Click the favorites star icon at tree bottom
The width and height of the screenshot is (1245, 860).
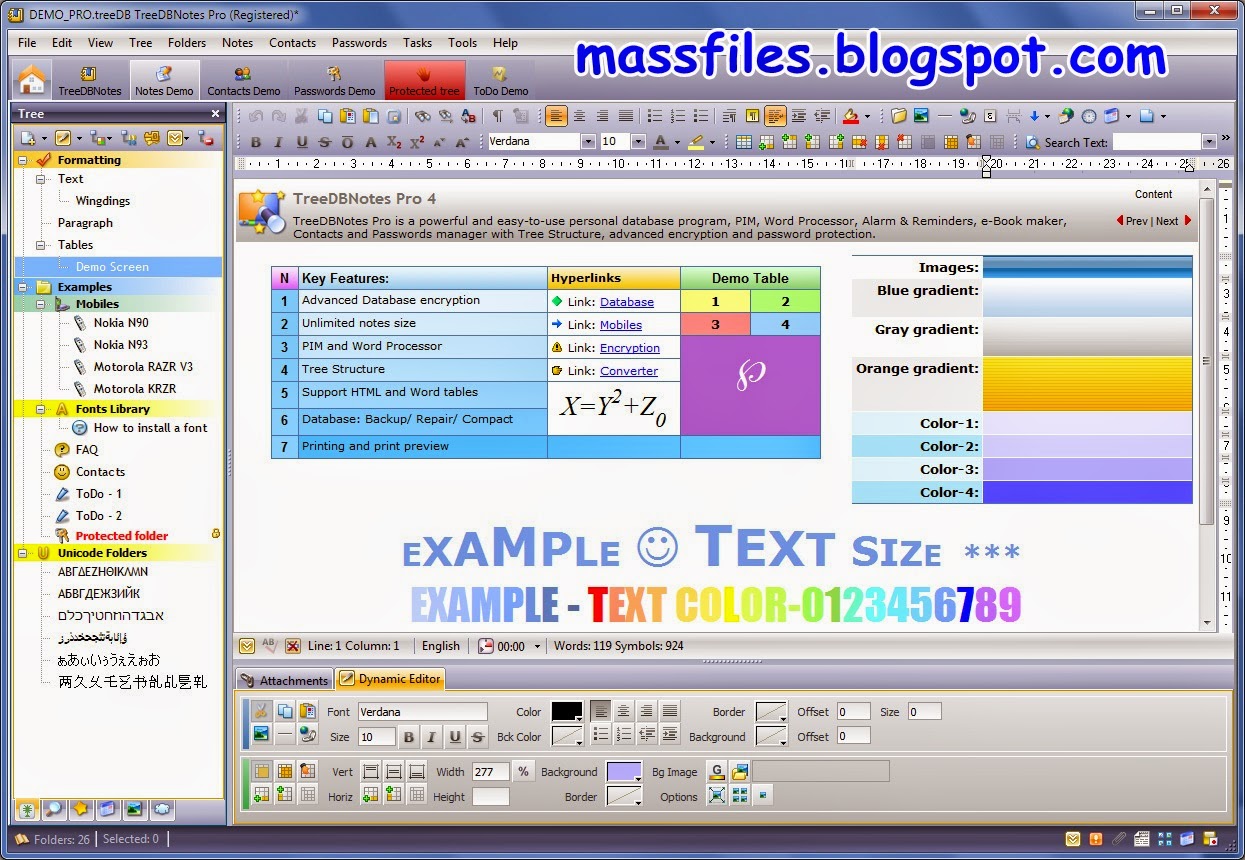(x=80, y=808)
